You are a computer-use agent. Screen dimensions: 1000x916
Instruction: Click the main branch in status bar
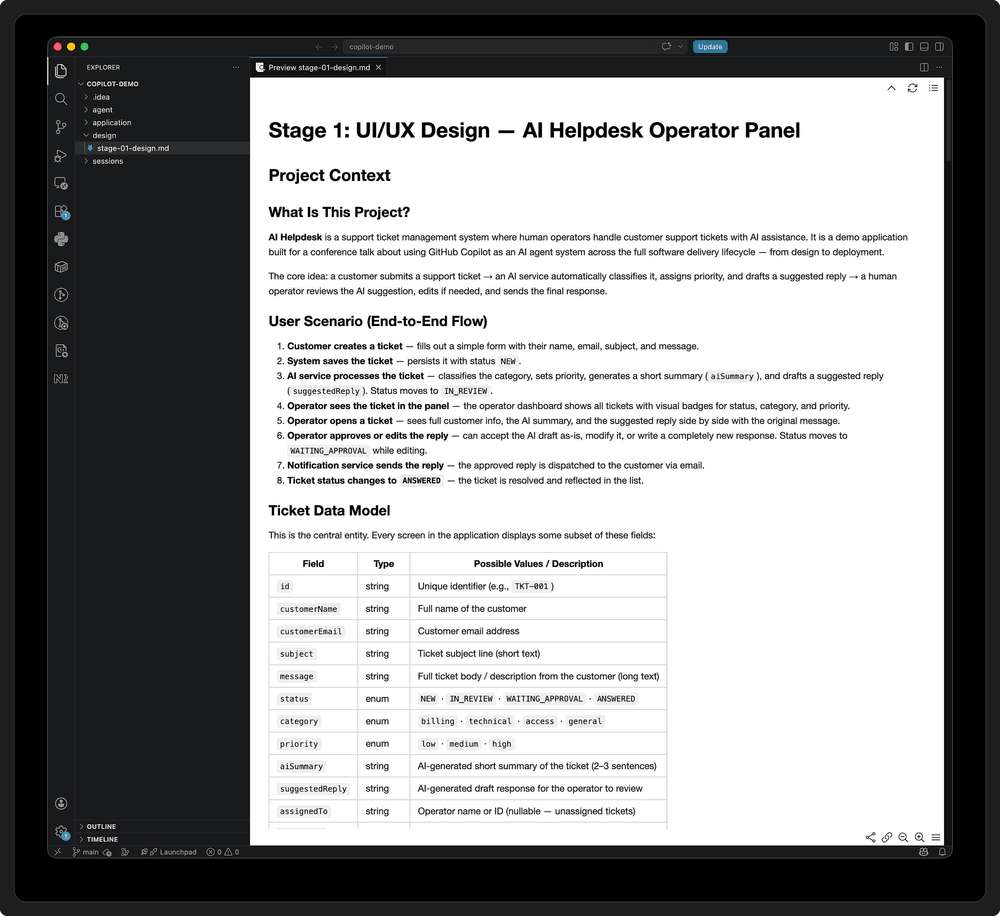85,852
